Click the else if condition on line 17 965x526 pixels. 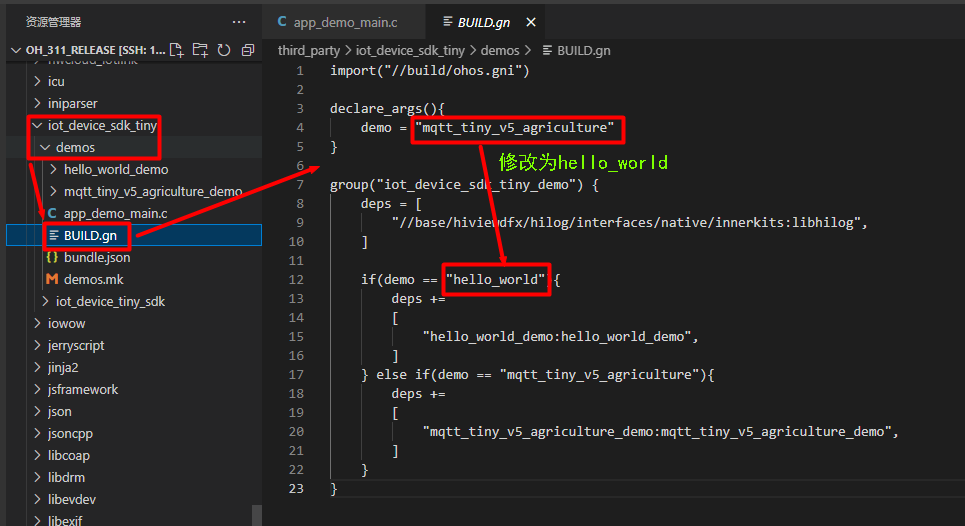(545, 375)
